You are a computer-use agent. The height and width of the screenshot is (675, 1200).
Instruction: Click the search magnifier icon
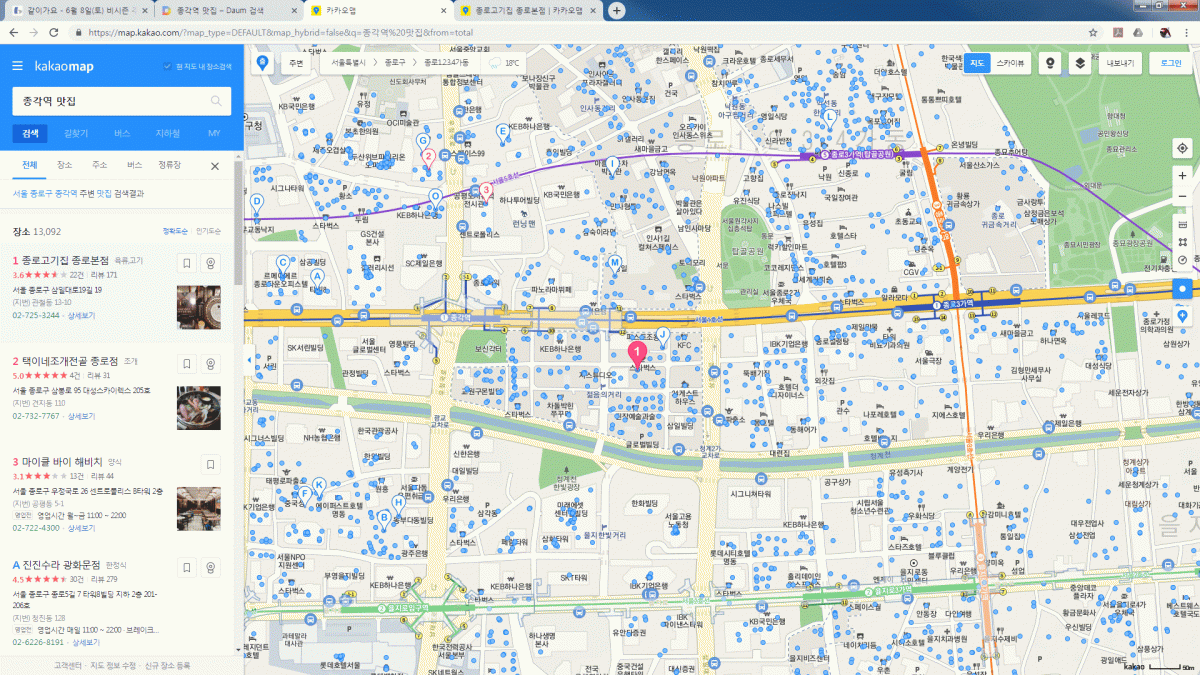point(216,101)
